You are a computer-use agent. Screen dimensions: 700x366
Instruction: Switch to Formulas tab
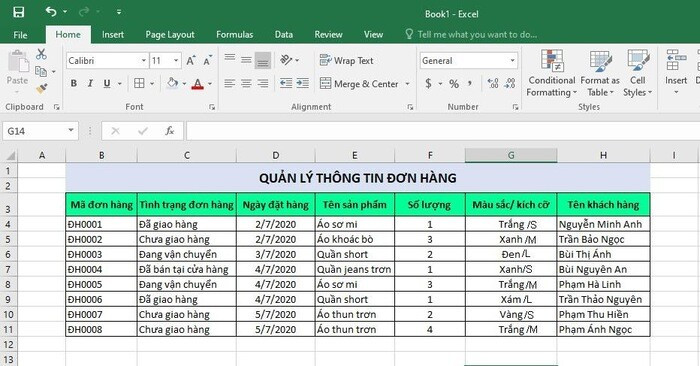[x=234, y=34]
